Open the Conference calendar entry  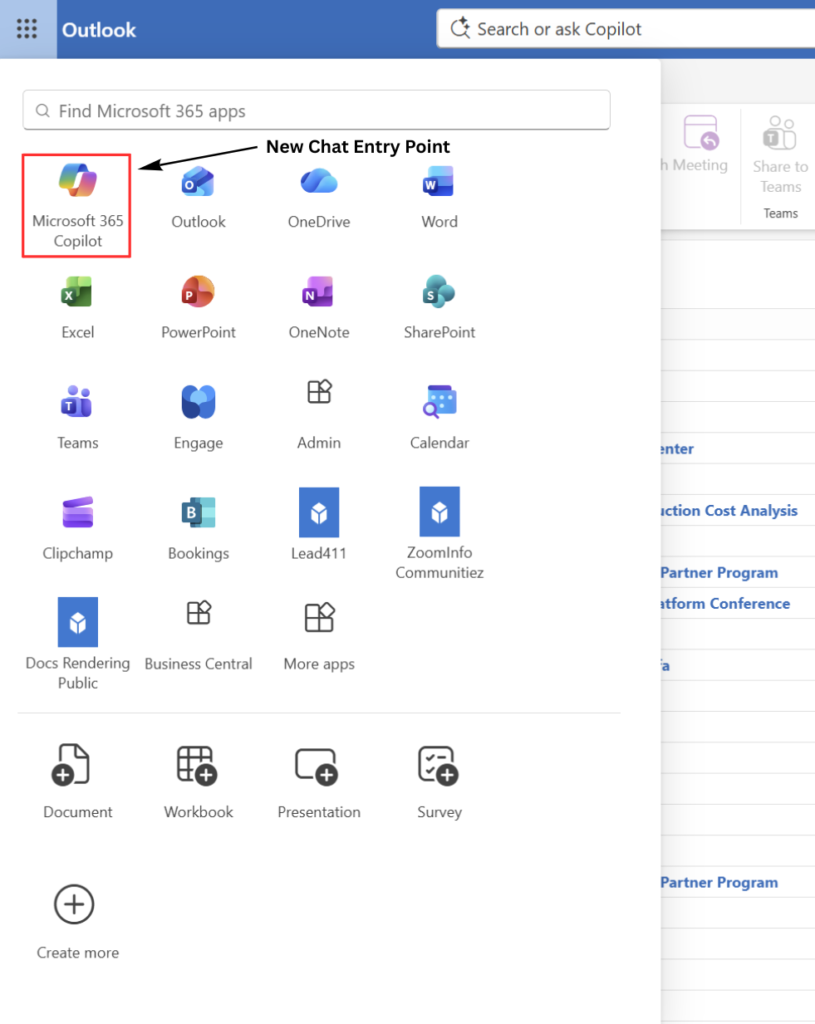pyautogui.click(x=725, y=603)
